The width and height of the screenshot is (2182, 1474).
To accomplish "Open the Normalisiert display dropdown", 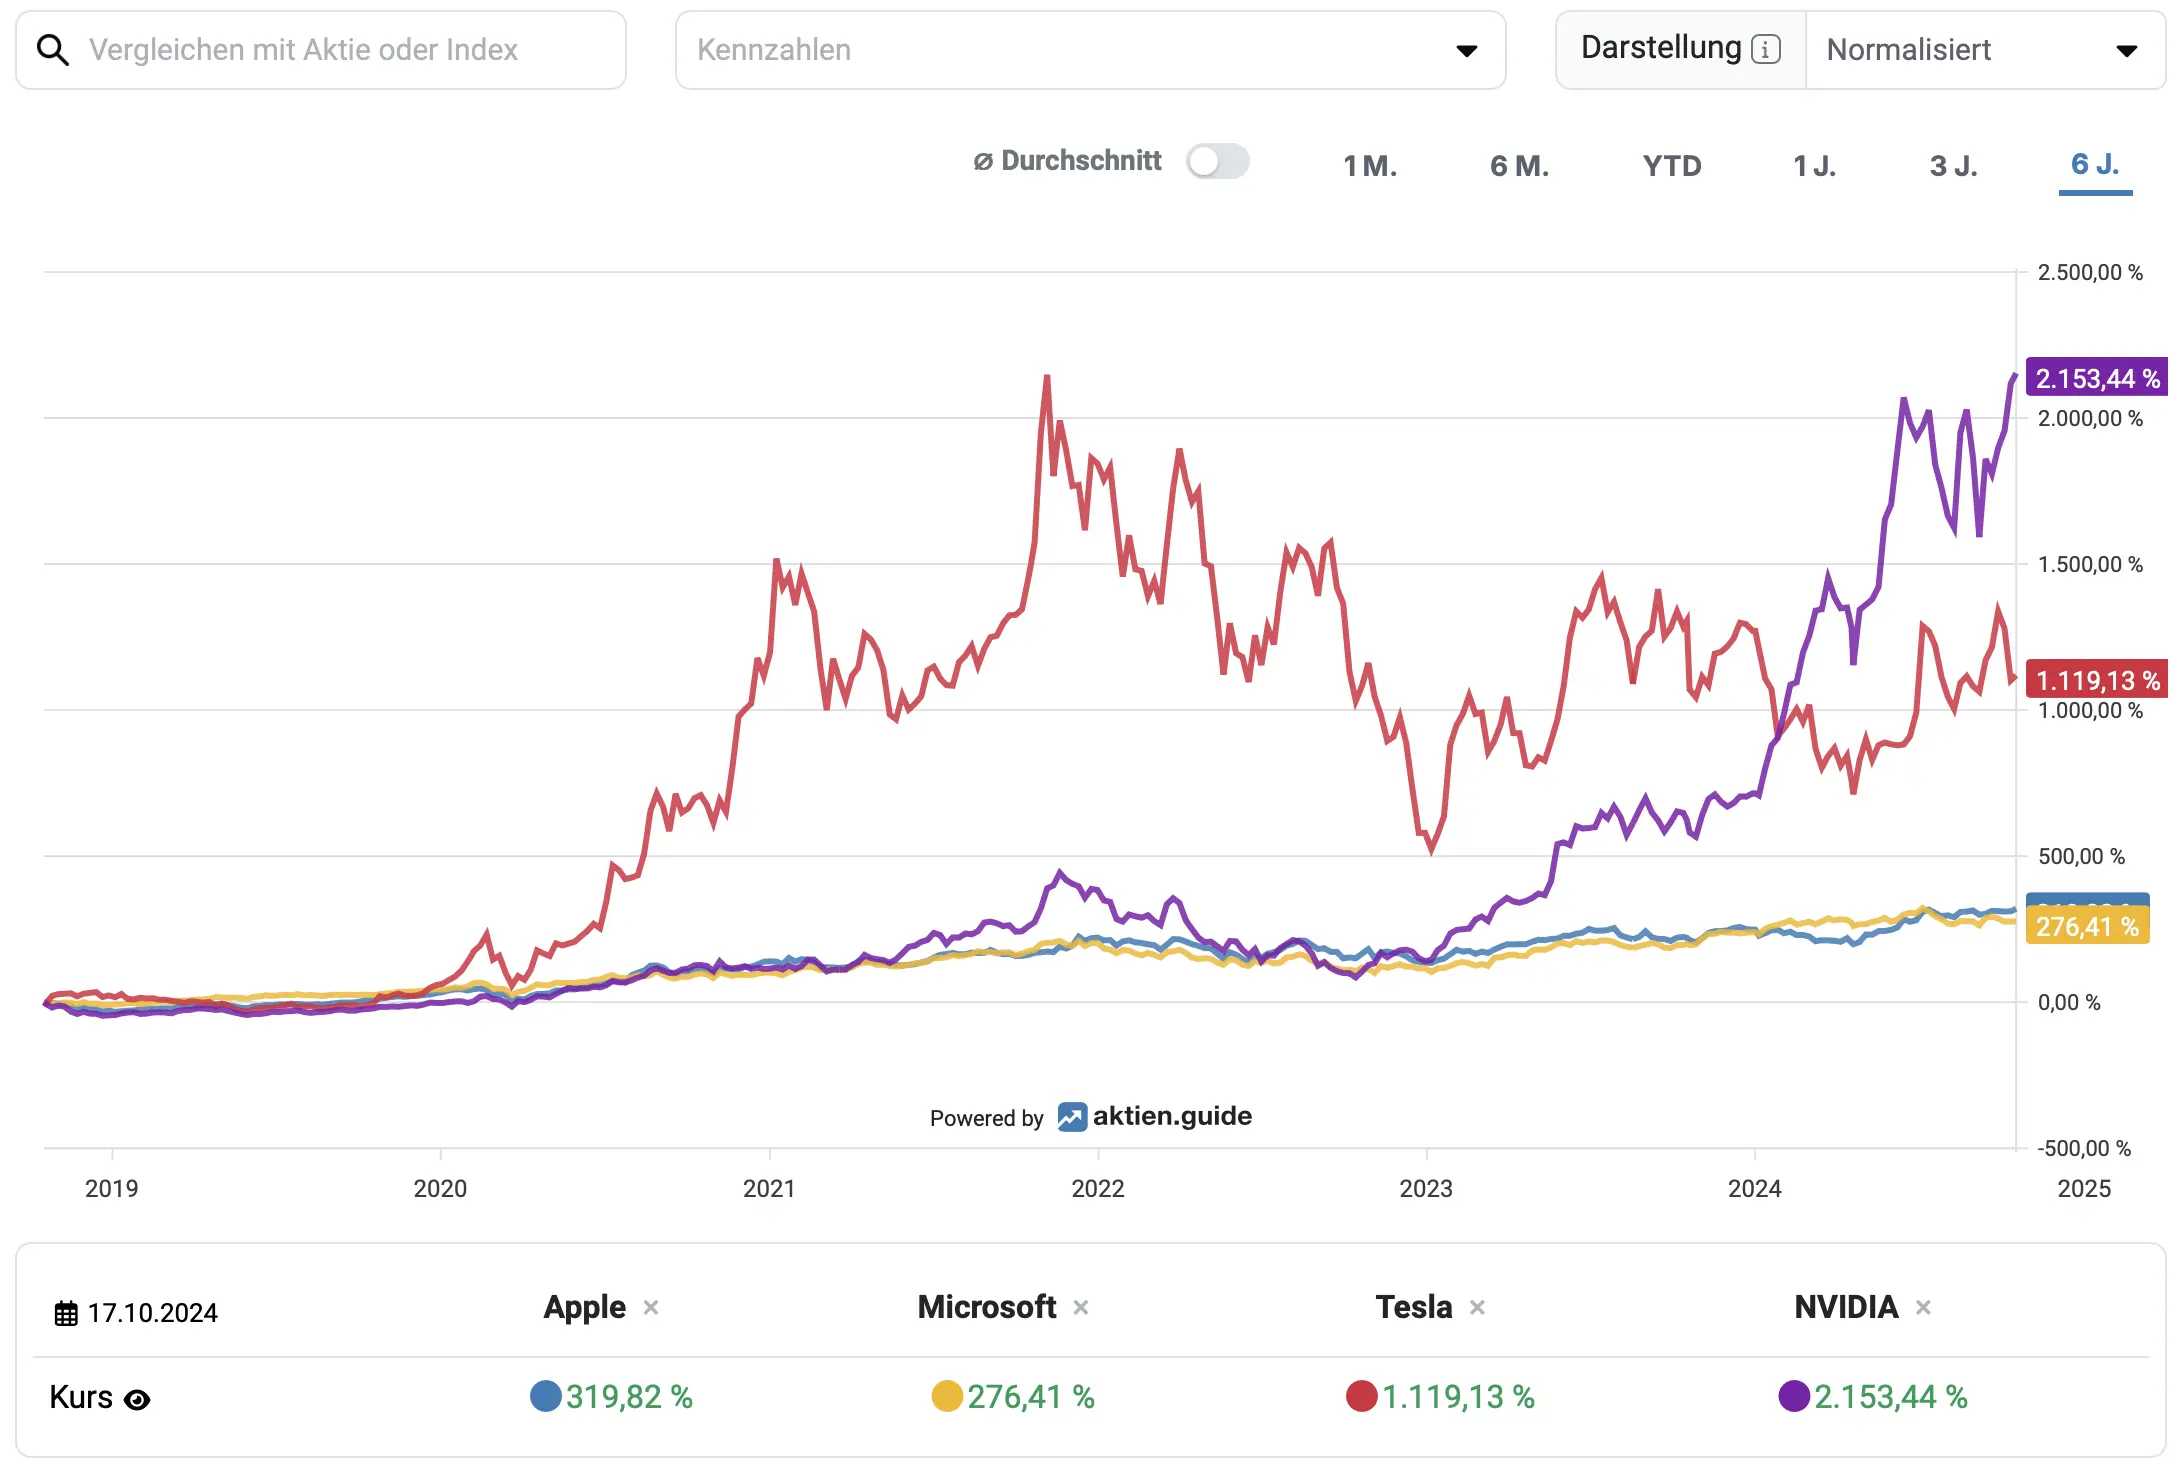I will tap(1985, 50).
